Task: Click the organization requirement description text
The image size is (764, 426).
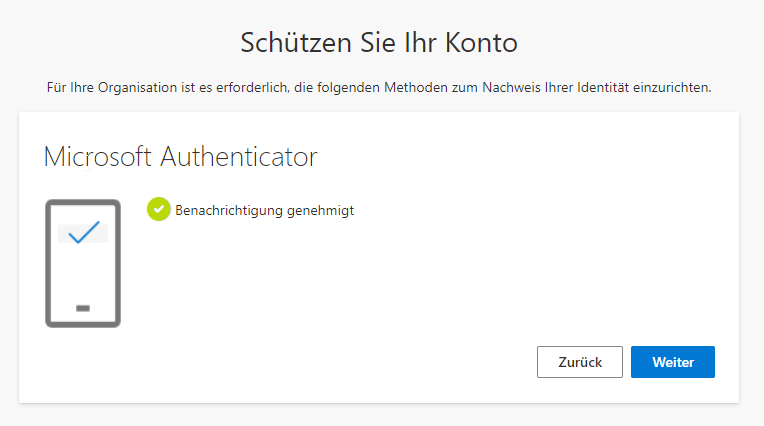Action: coord(379,87)
